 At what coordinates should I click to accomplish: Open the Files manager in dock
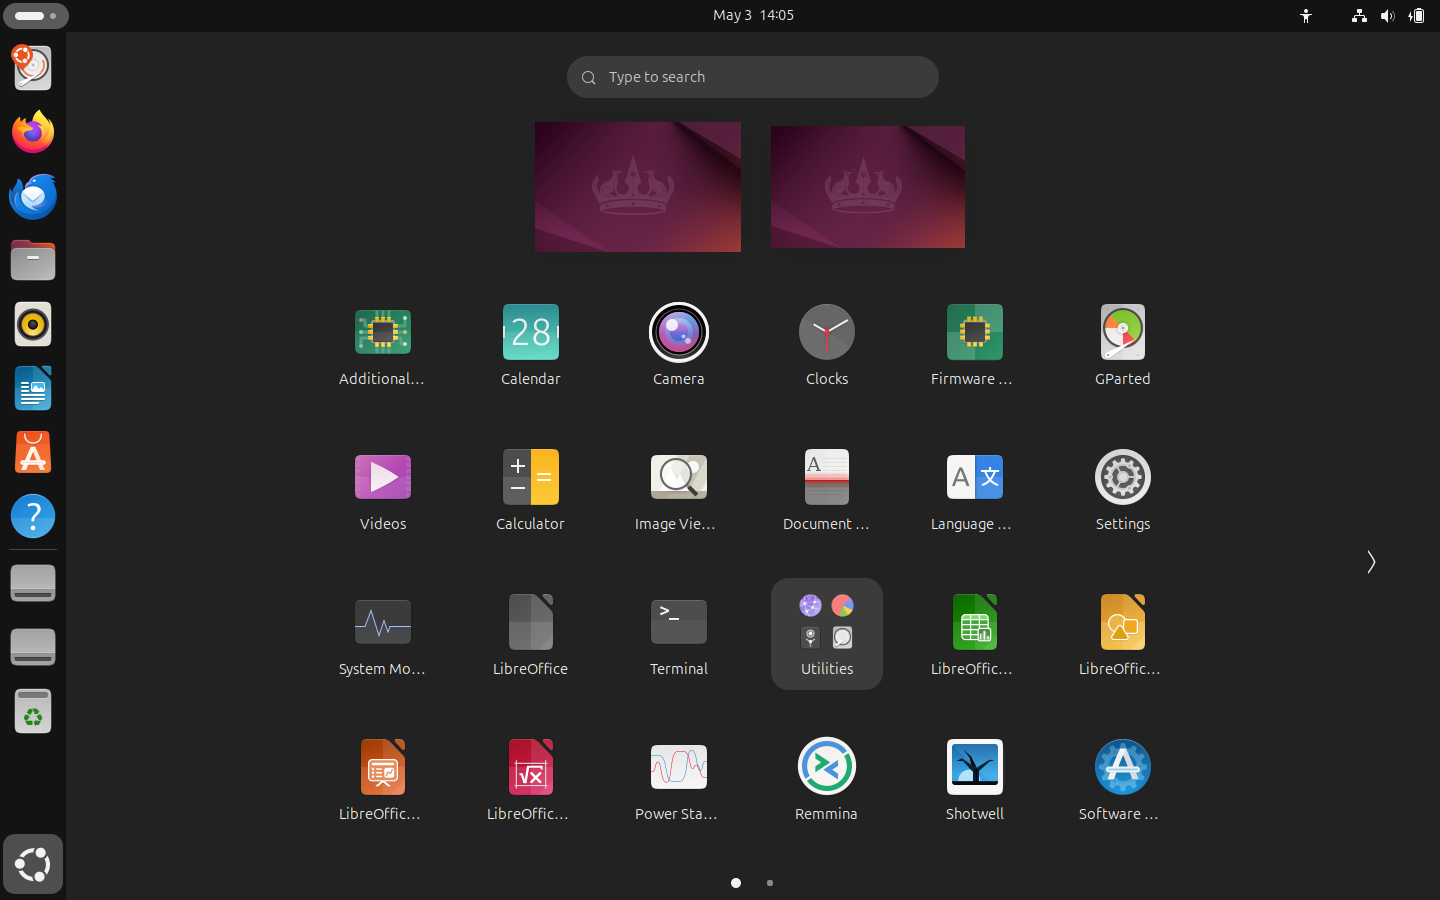coord(33,260)
